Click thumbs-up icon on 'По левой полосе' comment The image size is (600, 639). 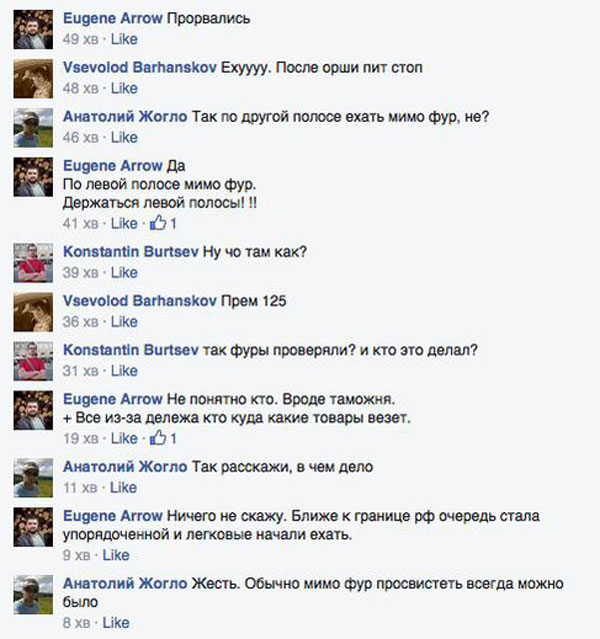(x=158, y=223)
